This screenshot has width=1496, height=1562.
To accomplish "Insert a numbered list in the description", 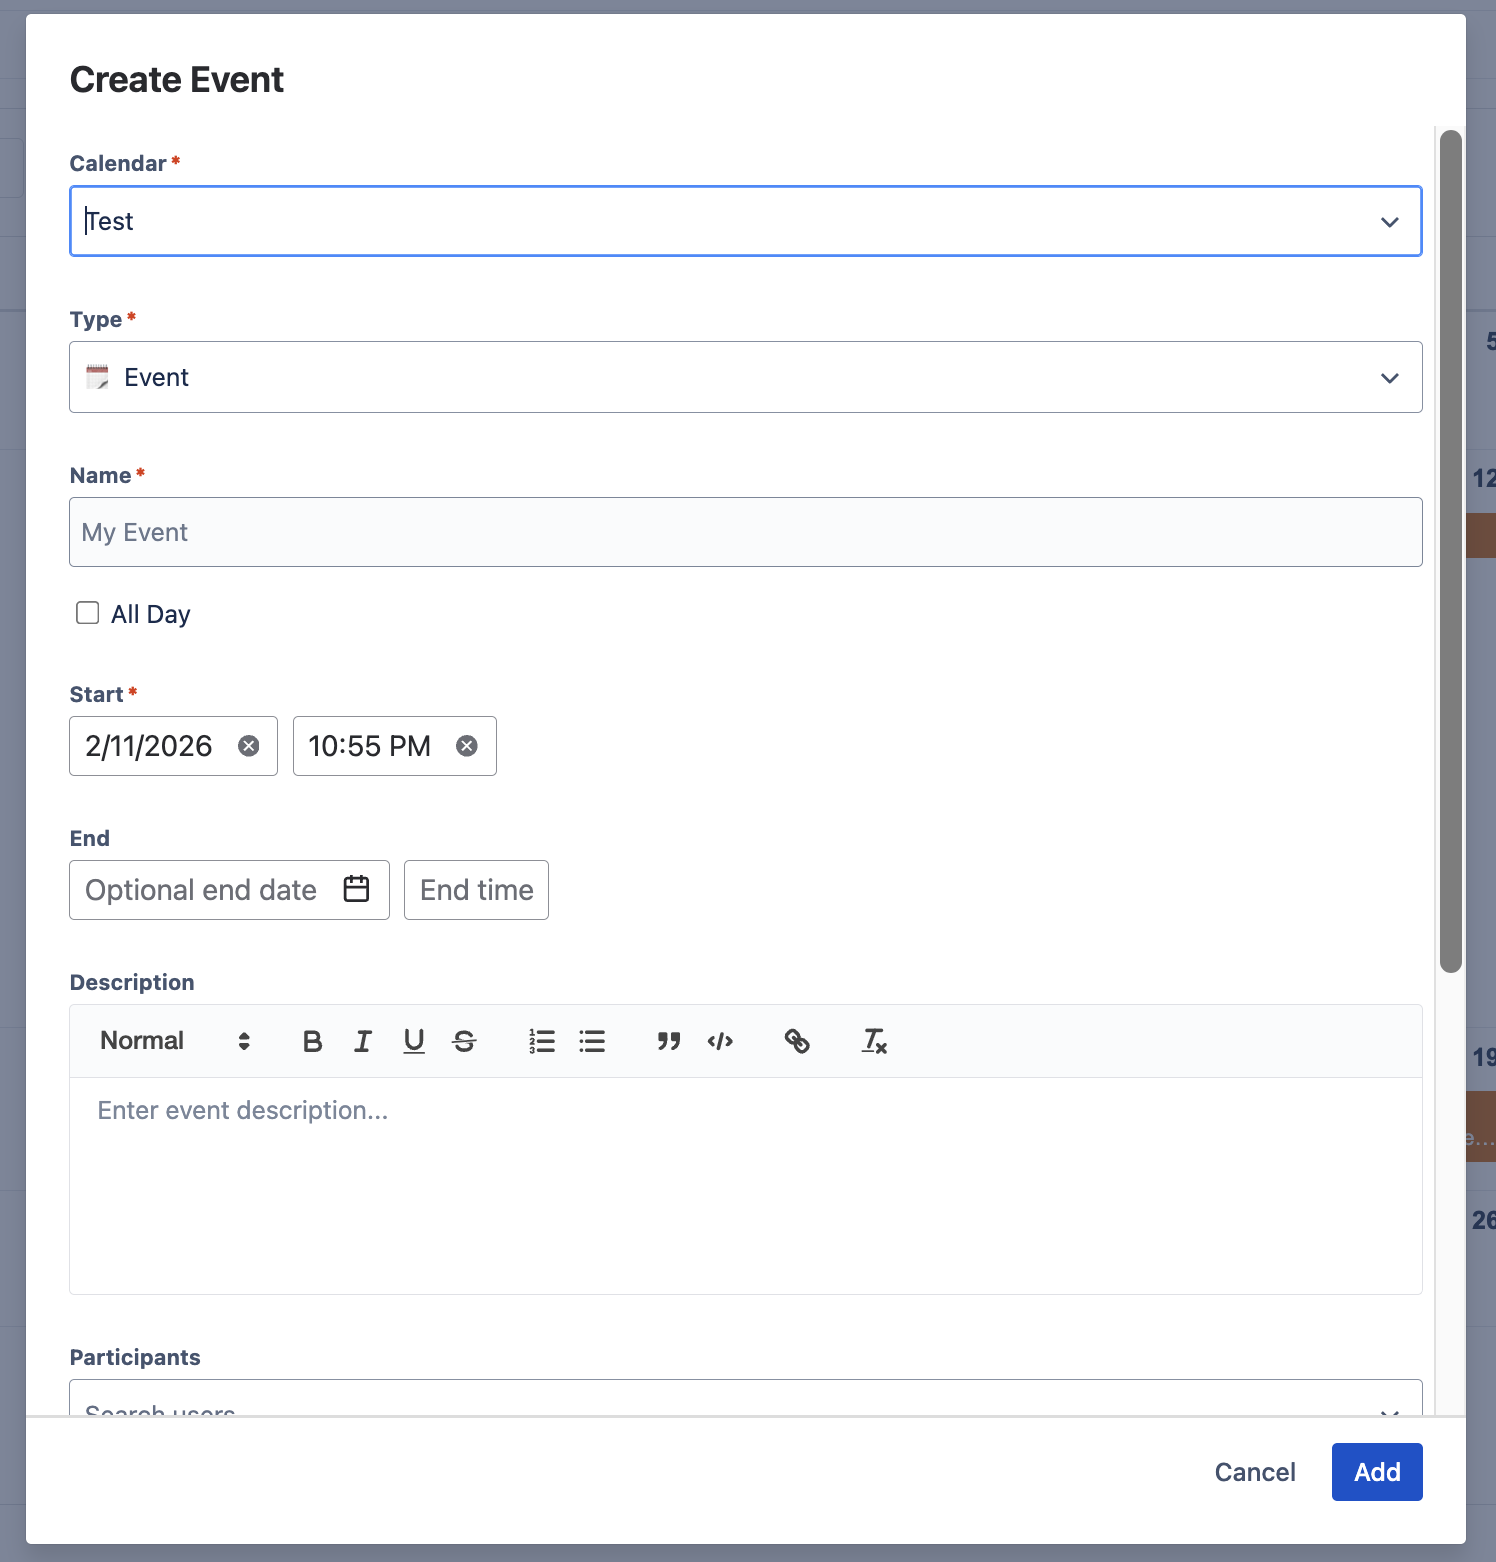I will pos(541,1041).
